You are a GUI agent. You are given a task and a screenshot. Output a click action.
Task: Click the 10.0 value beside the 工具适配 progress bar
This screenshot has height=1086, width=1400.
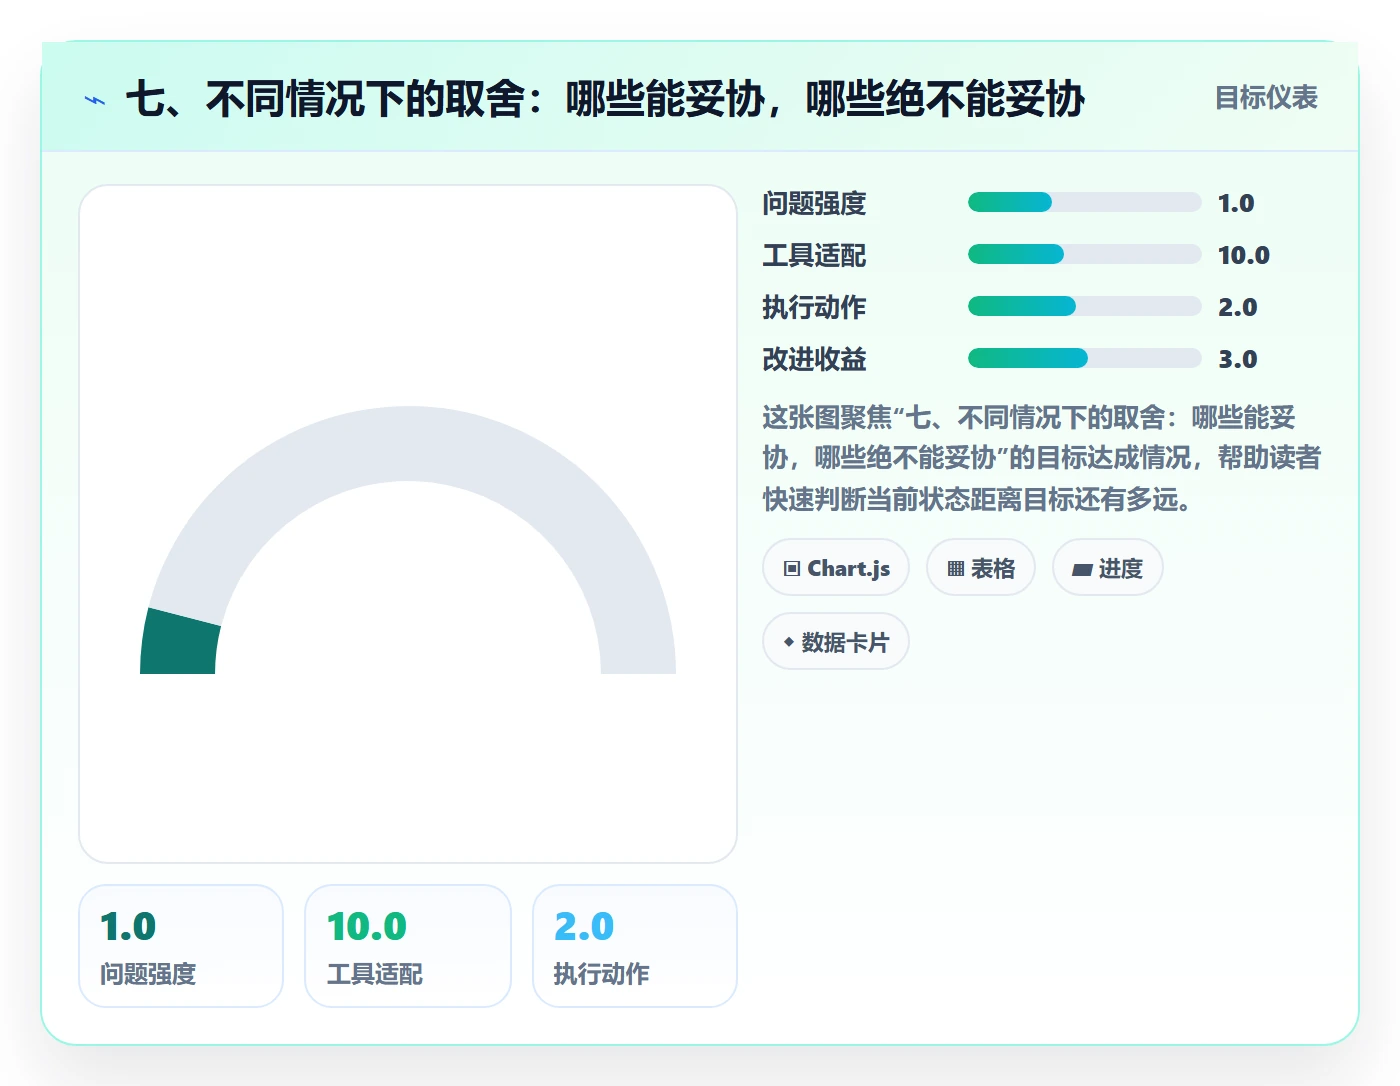pyautogui.click(x=1244, y=255)
